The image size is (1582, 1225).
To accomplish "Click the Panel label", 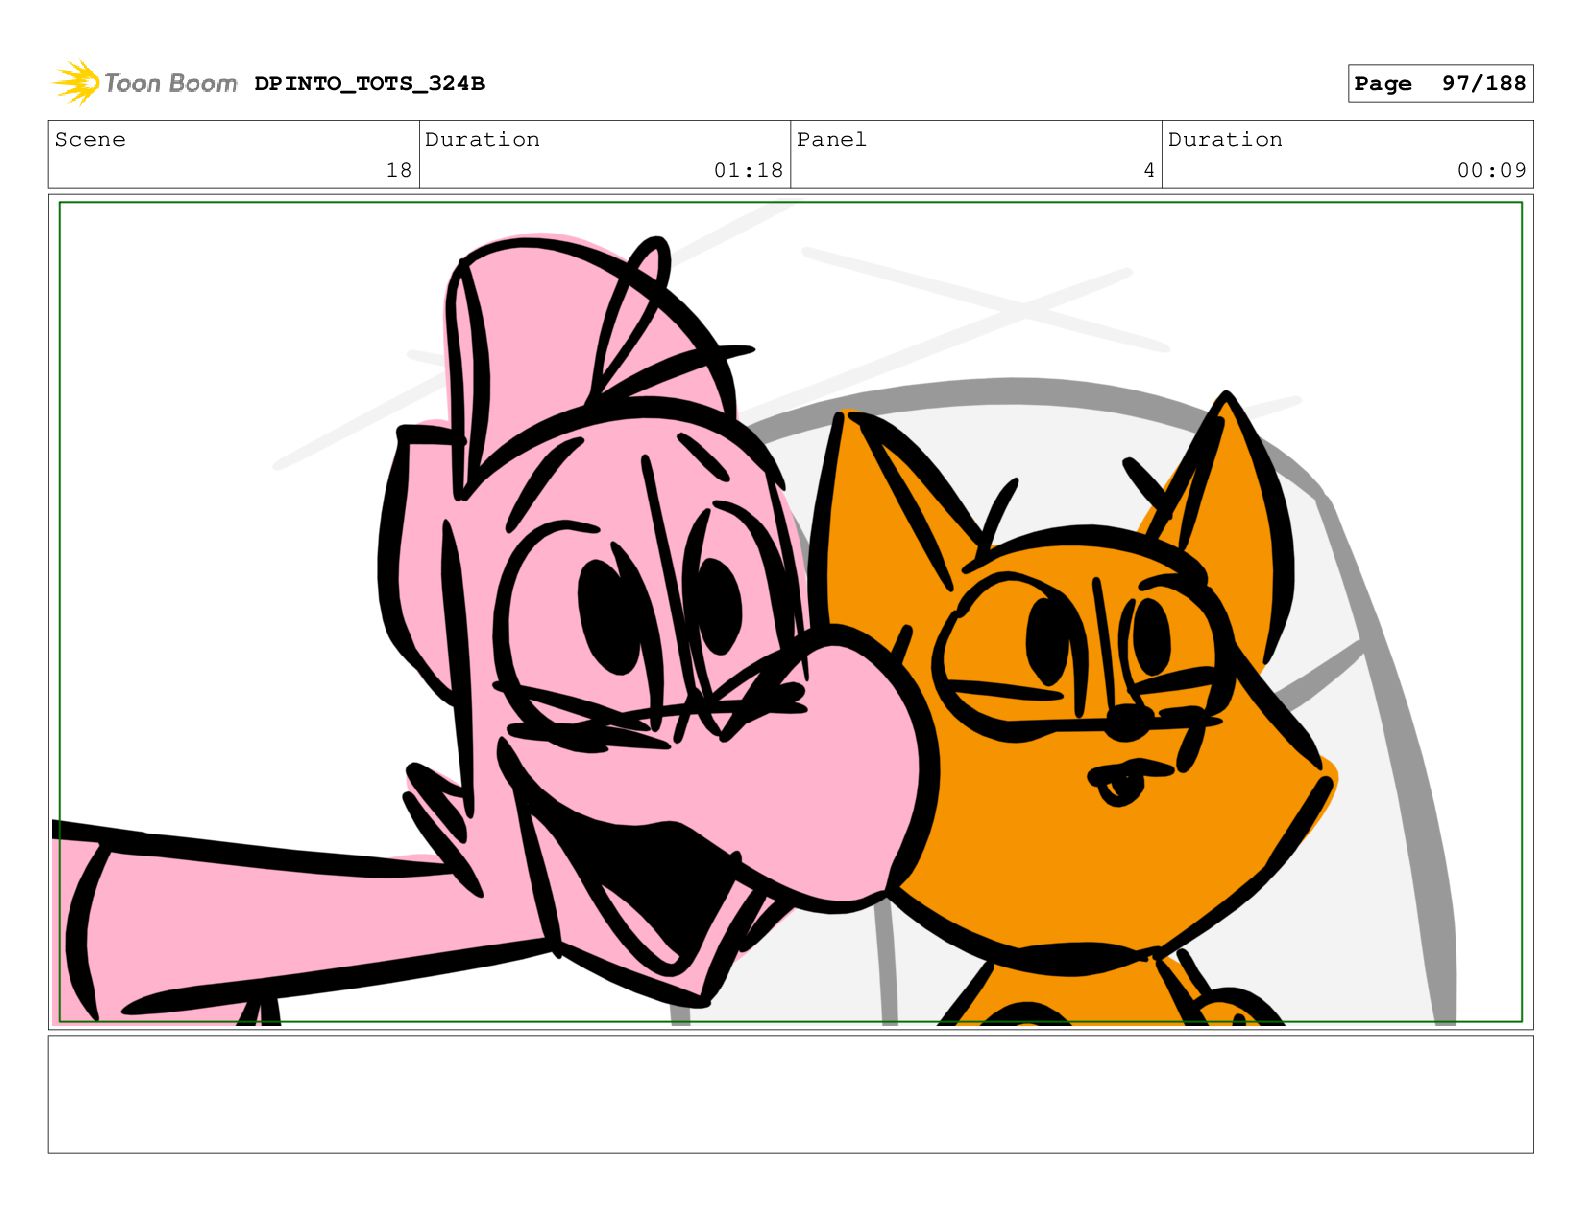I will click(x=832, y=140).
